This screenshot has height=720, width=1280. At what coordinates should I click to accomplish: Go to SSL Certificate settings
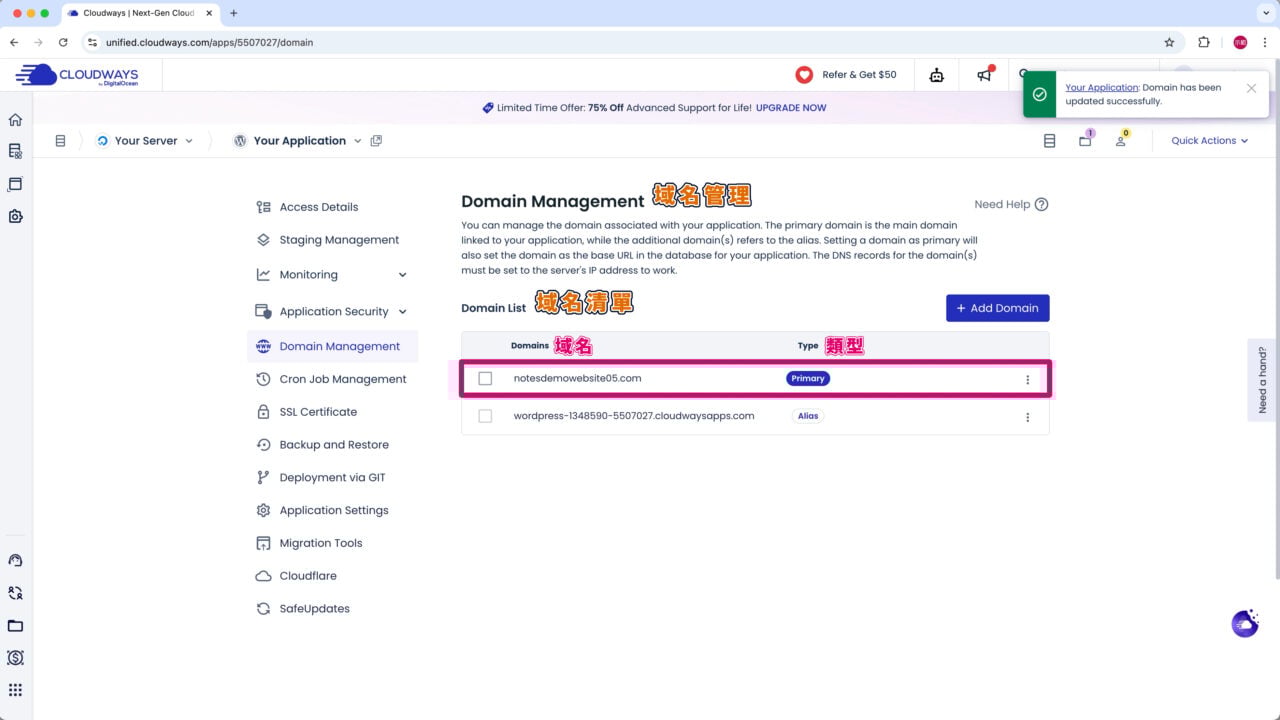(317, 412)
